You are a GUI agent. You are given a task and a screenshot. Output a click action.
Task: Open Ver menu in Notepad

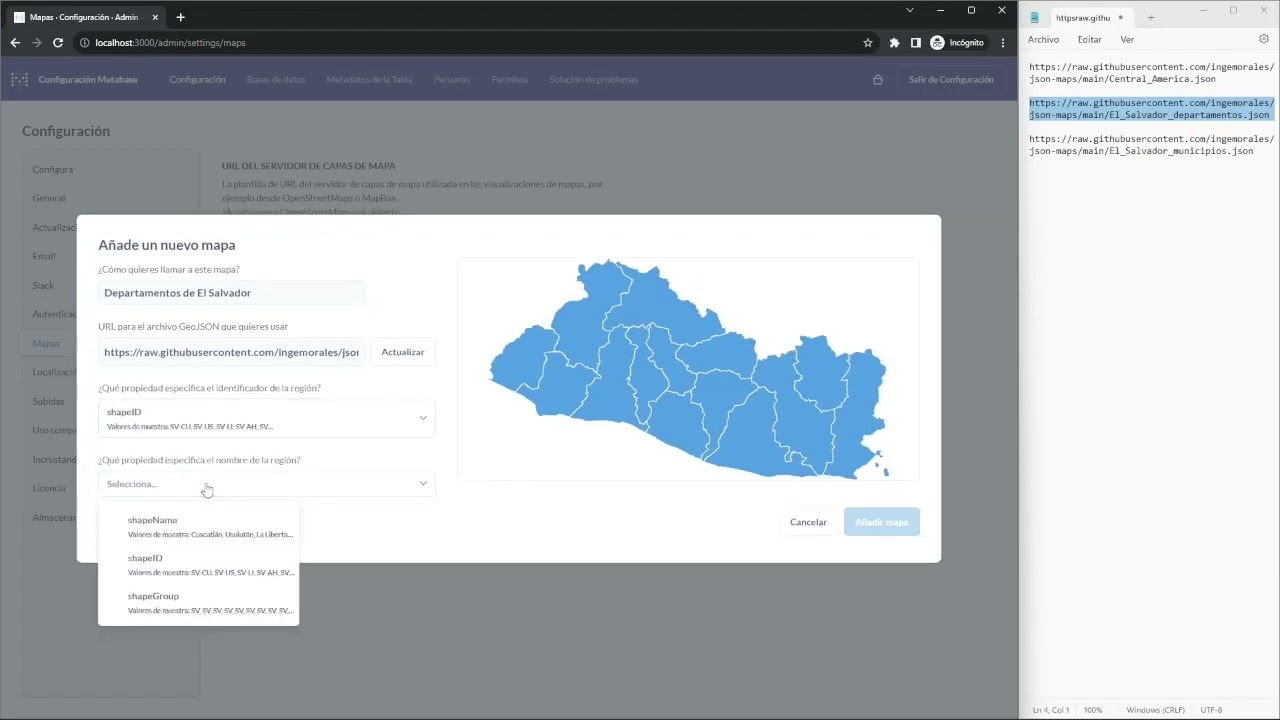tap(1127, 40)
